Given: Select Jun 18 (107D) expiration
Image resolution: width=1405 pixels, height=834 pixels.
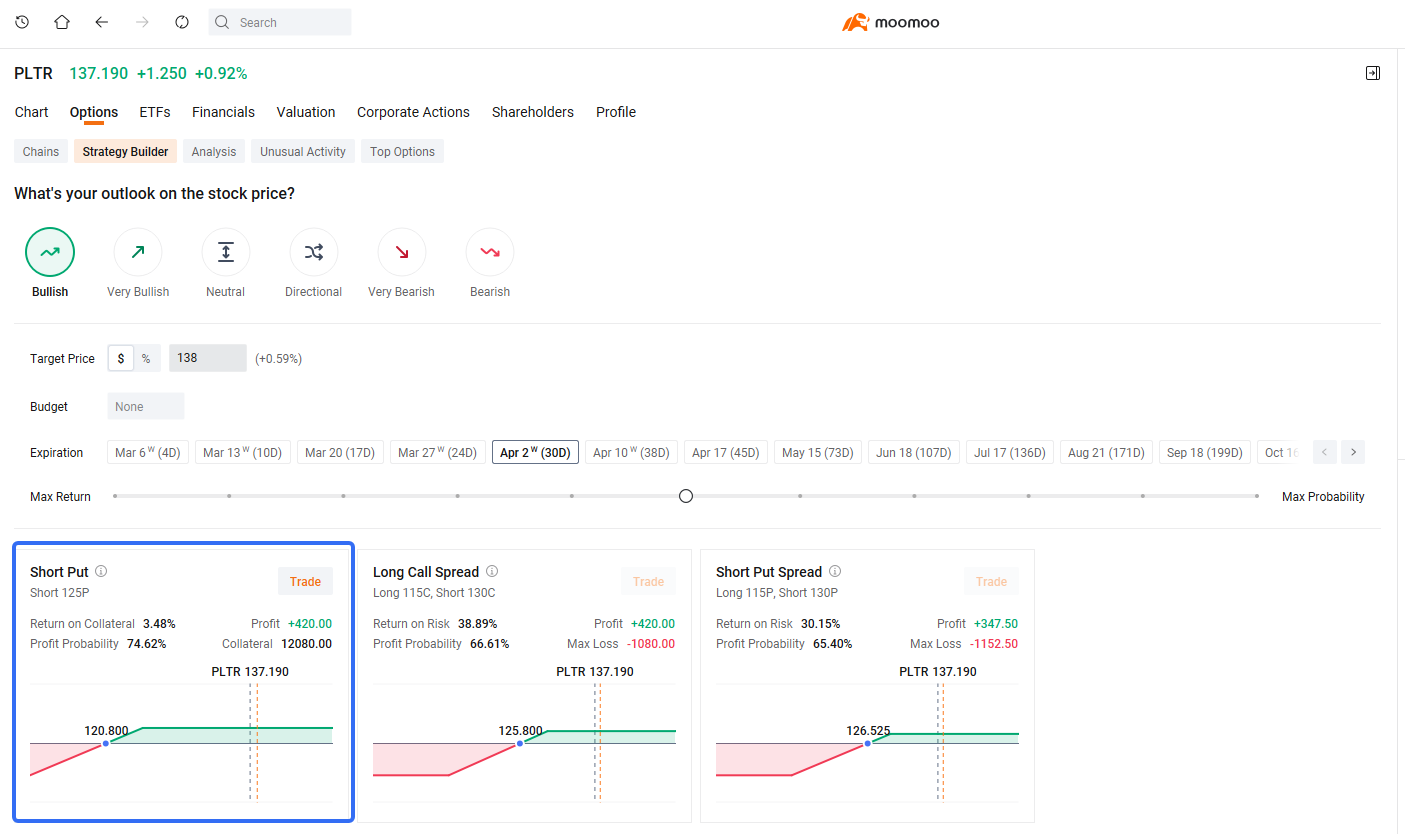Looking at the screenshot, I should pyautogui.click(x=914, y=452).
